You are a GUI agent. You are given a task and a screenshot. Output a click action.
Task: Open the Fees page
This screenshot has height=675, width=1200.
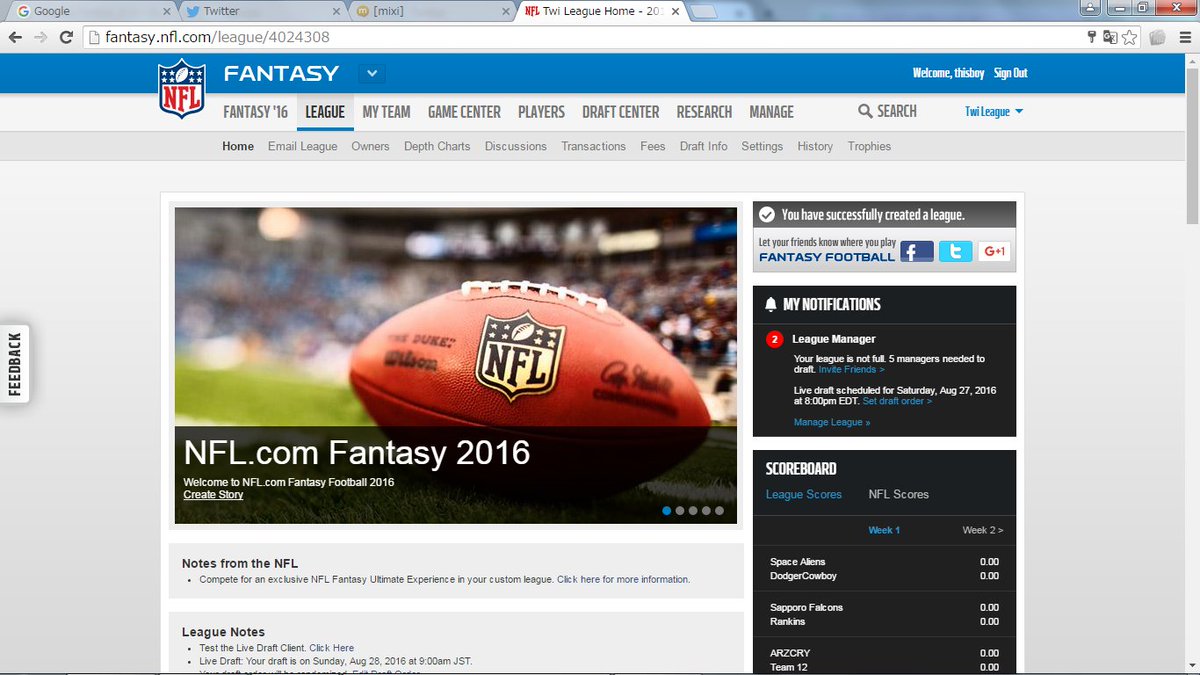653,146
